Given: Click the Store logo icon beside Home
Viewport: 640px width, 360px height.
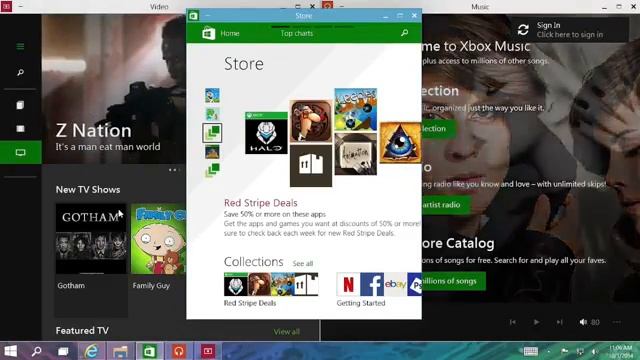Looking at the screenshot, I should click(x=209, y=33).
